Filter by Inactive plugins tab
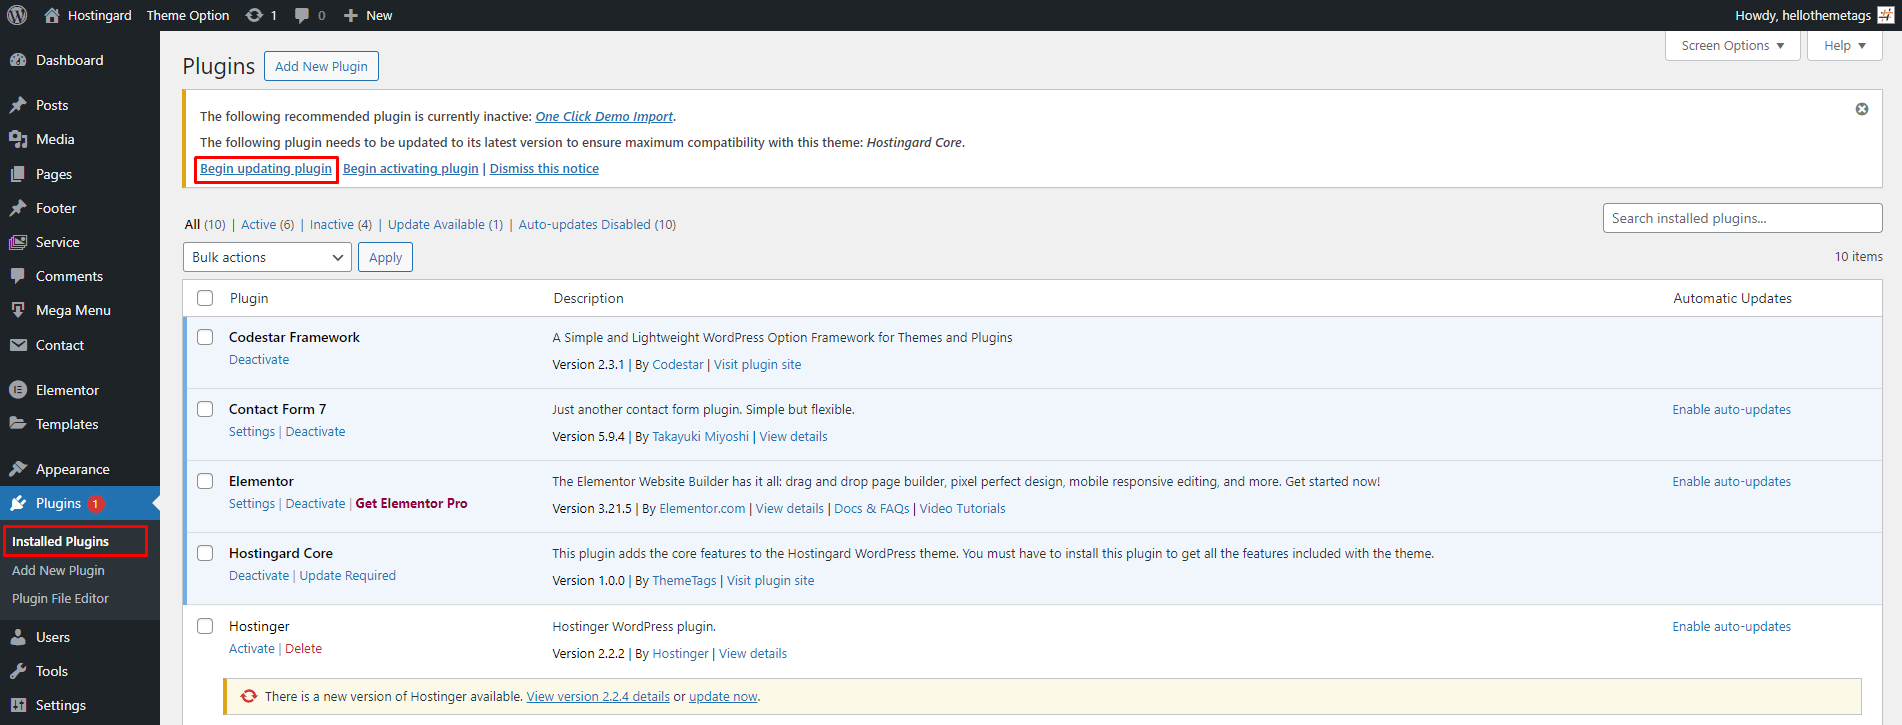Viewport: 1902px width, 725px height. [x=341, y=224]
